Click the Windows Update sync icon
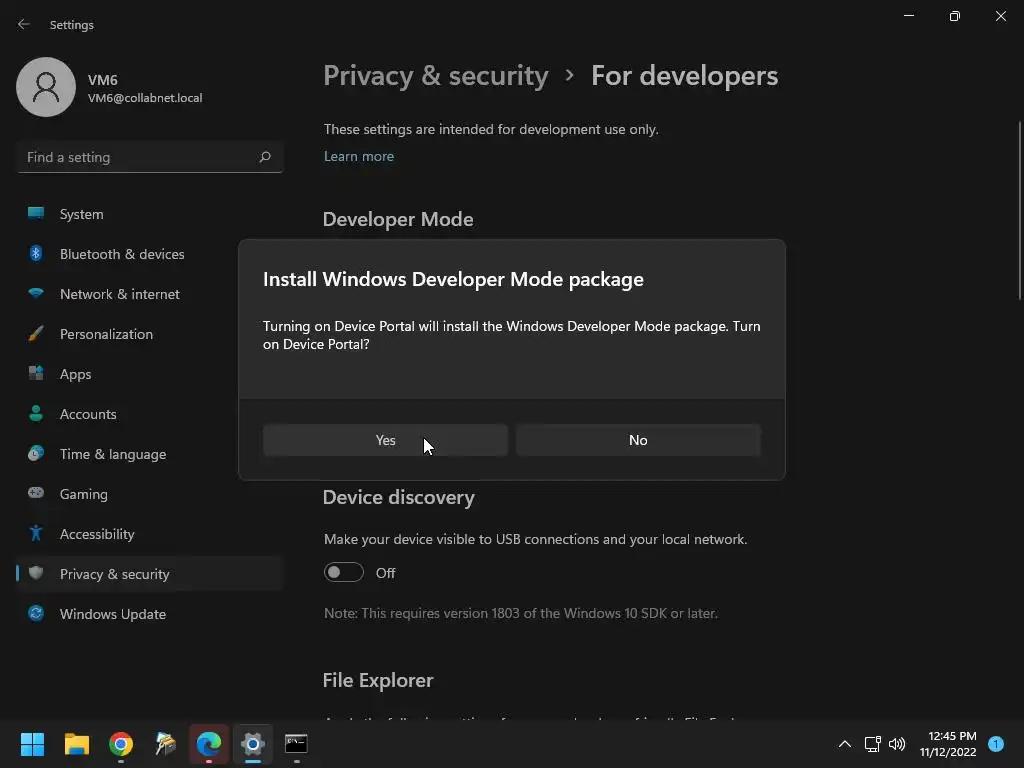This screenshot has width=1024, height=768. click(x=36, y=613)
